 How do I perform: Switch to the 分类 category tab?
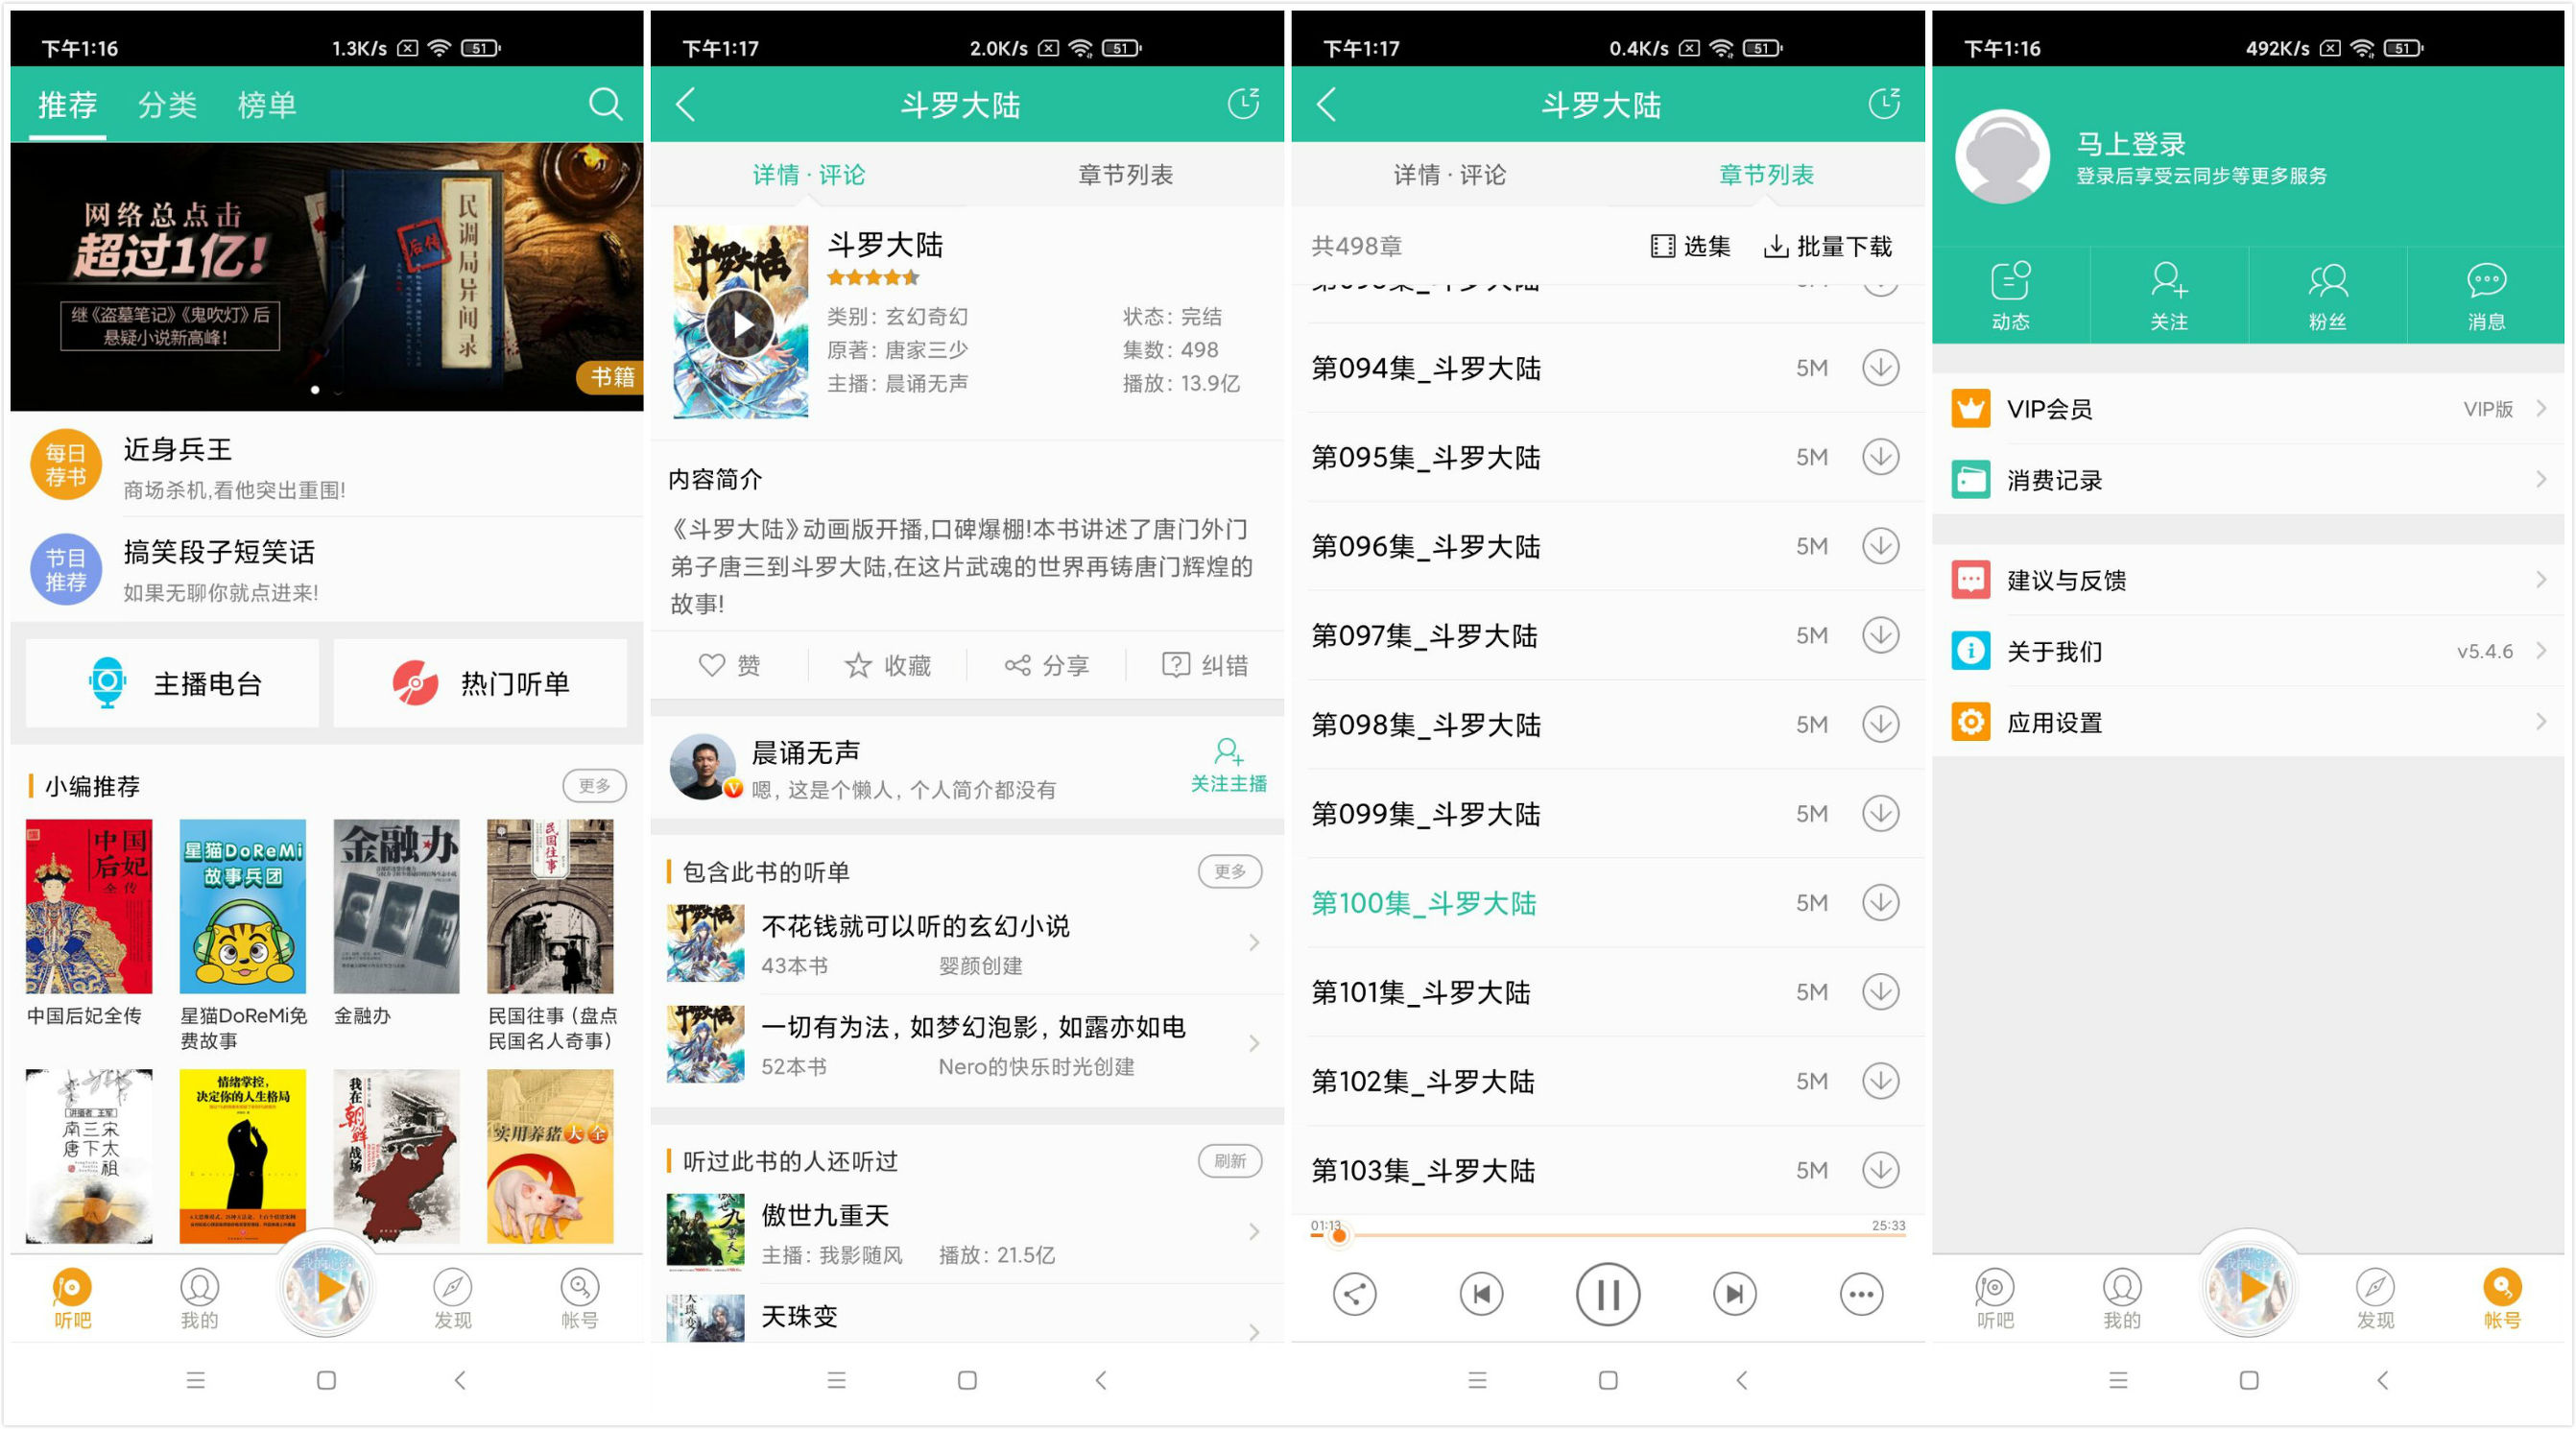pyautogui.click(x=167, y=104)
